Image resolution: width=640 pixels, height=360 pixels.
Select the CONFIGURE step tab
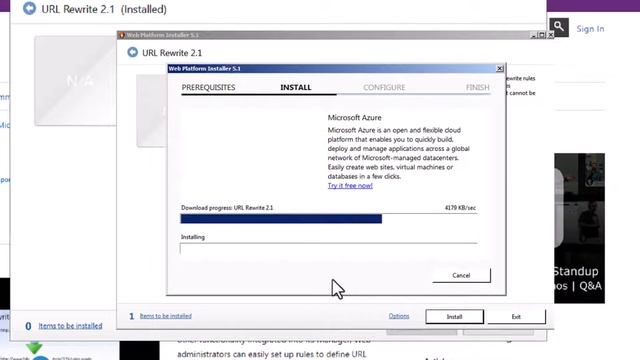click(384, 87)
